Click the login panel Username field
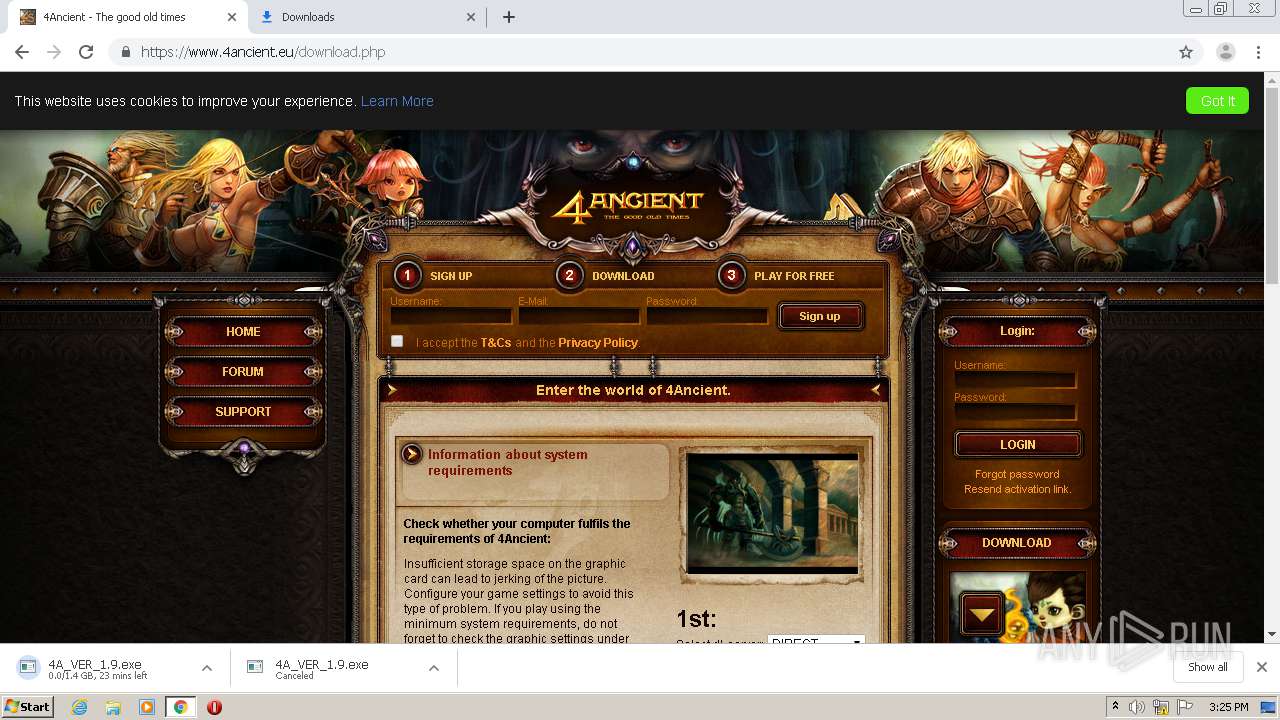The width and height of the screenshot is (1280, 720). coord(1015,380)
